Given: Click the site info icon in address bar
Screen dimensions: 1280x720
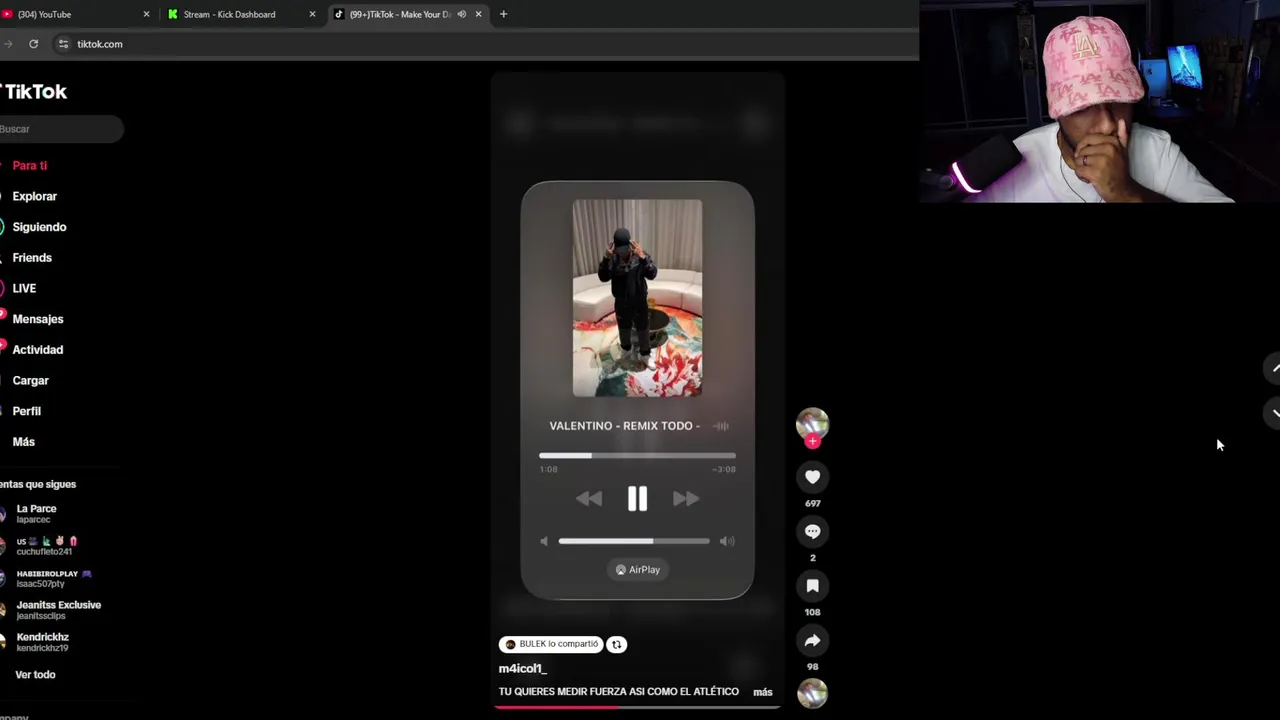Looking at the screenshot, I should click(x=63, y=44).
